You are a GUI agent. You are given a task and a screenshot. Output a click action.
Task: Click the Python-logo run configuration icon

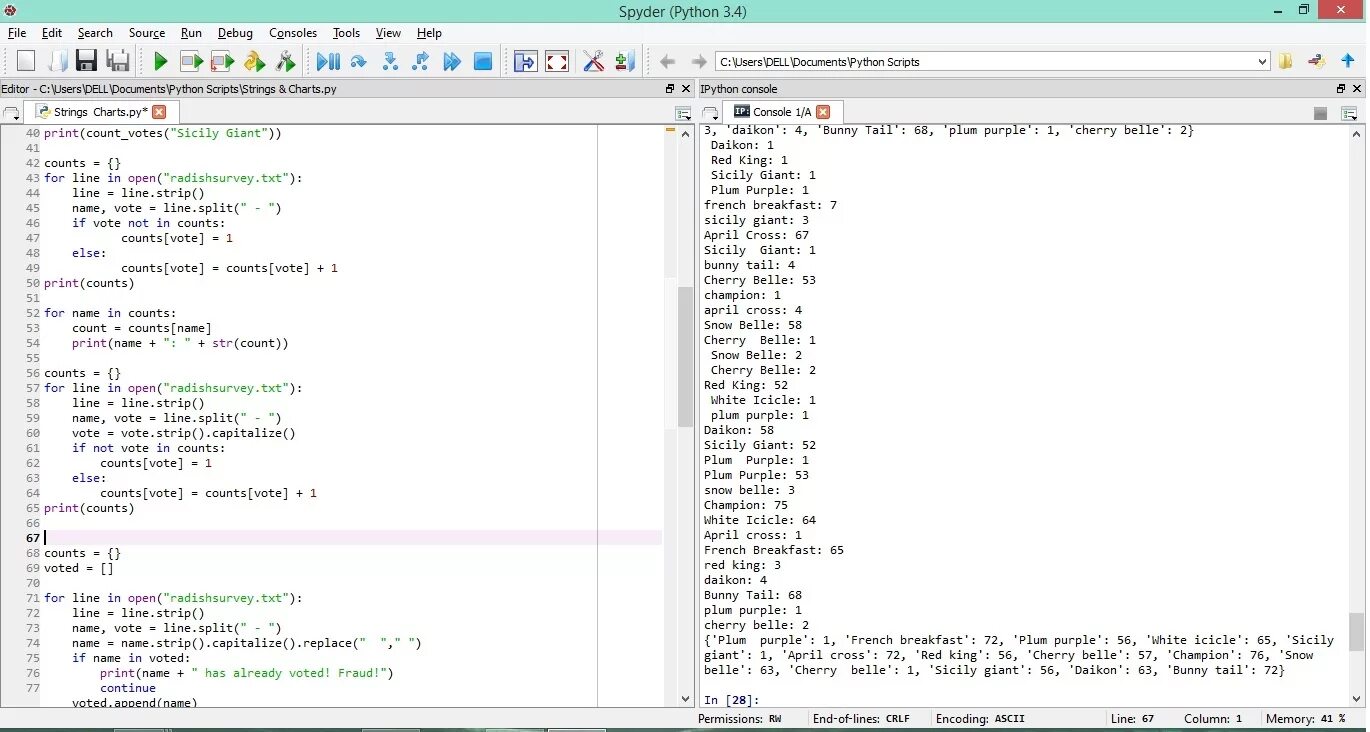254,62
